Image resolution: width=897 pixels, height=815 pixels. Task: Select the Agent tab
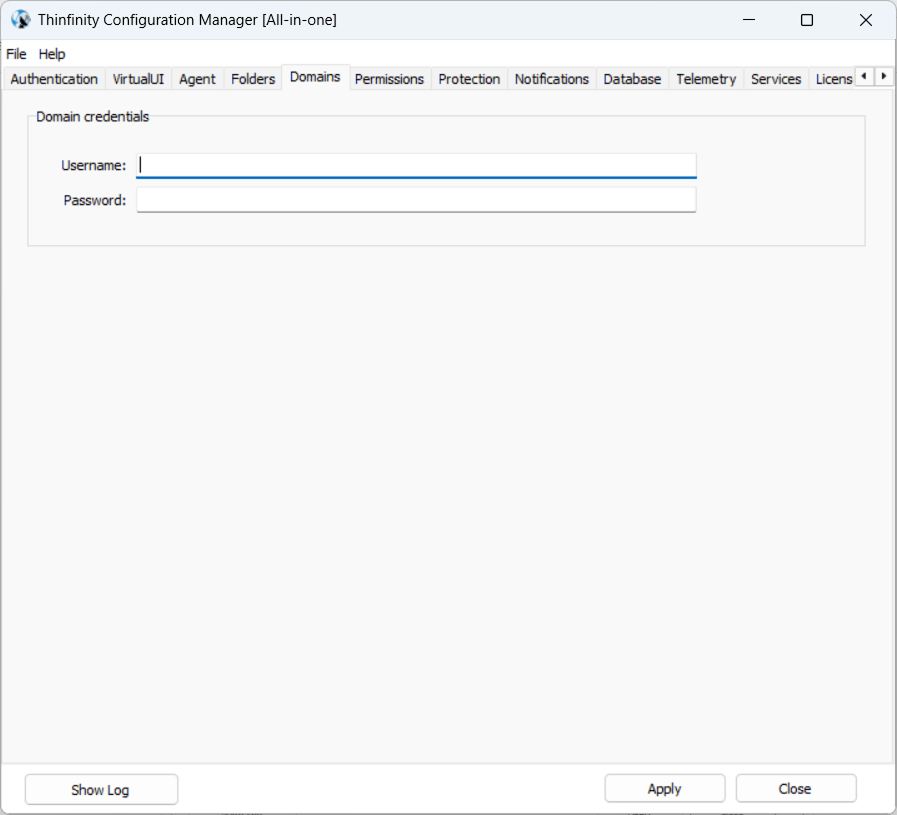tap(197, 79)
